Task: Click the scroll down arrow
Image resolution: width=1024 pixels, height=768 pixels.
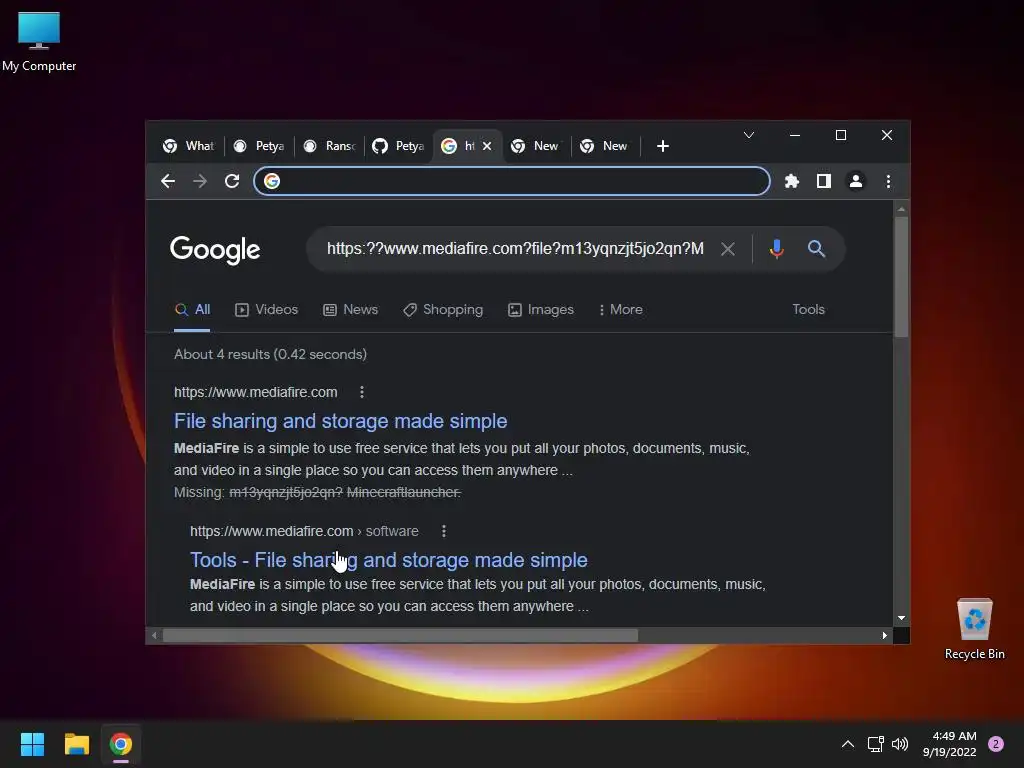Action: [x=901, y=618]
